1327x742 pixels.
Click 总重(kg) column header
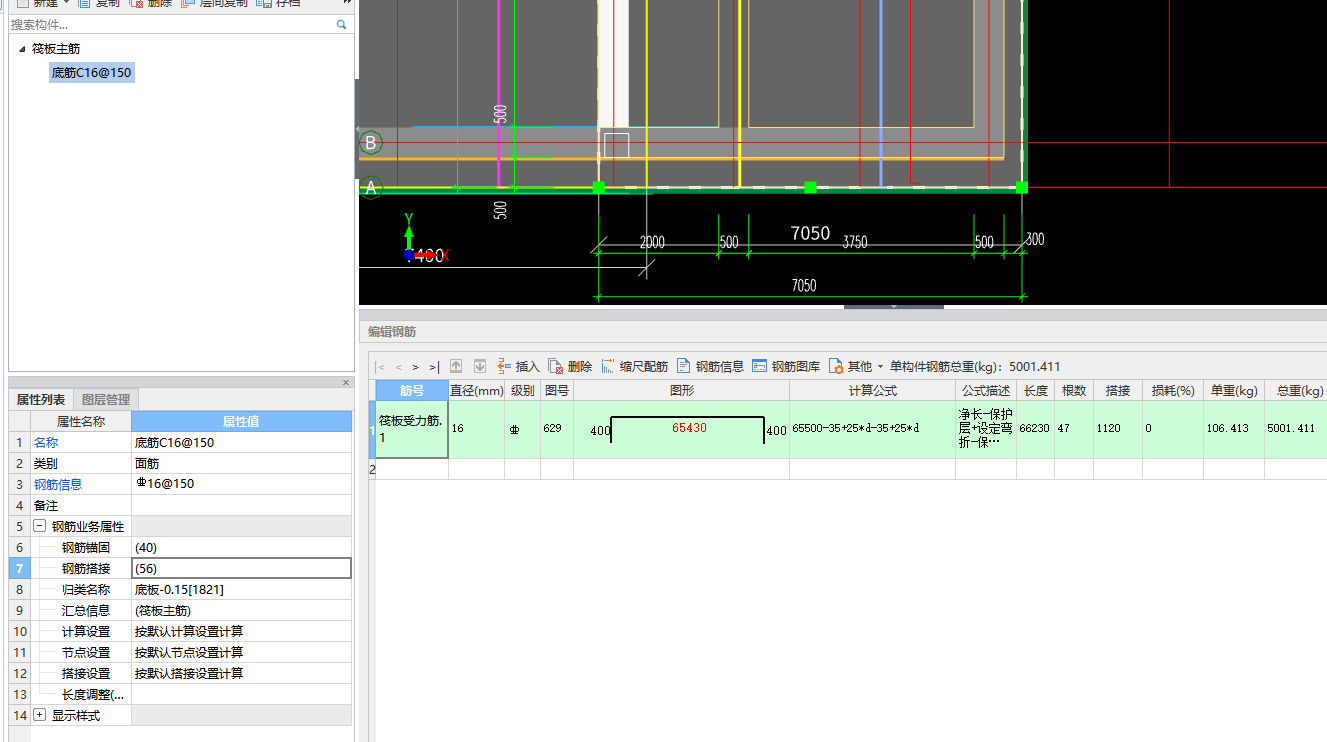[1295, 390]
